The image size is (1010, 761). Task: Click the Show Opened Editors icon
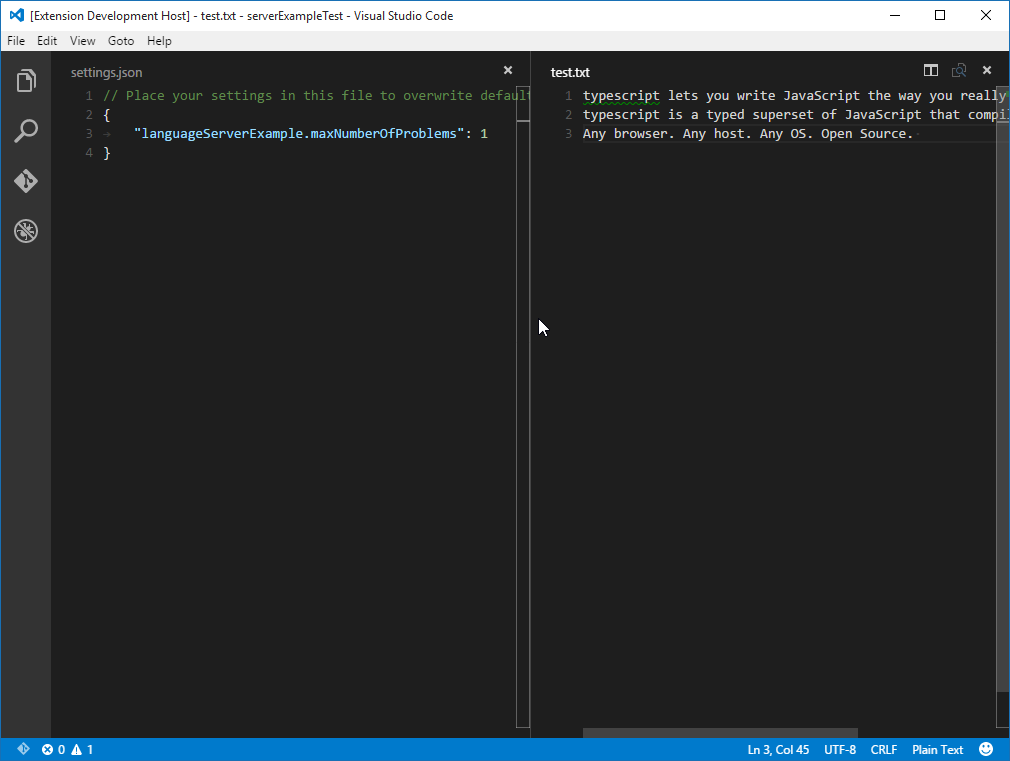coord(959,71)
